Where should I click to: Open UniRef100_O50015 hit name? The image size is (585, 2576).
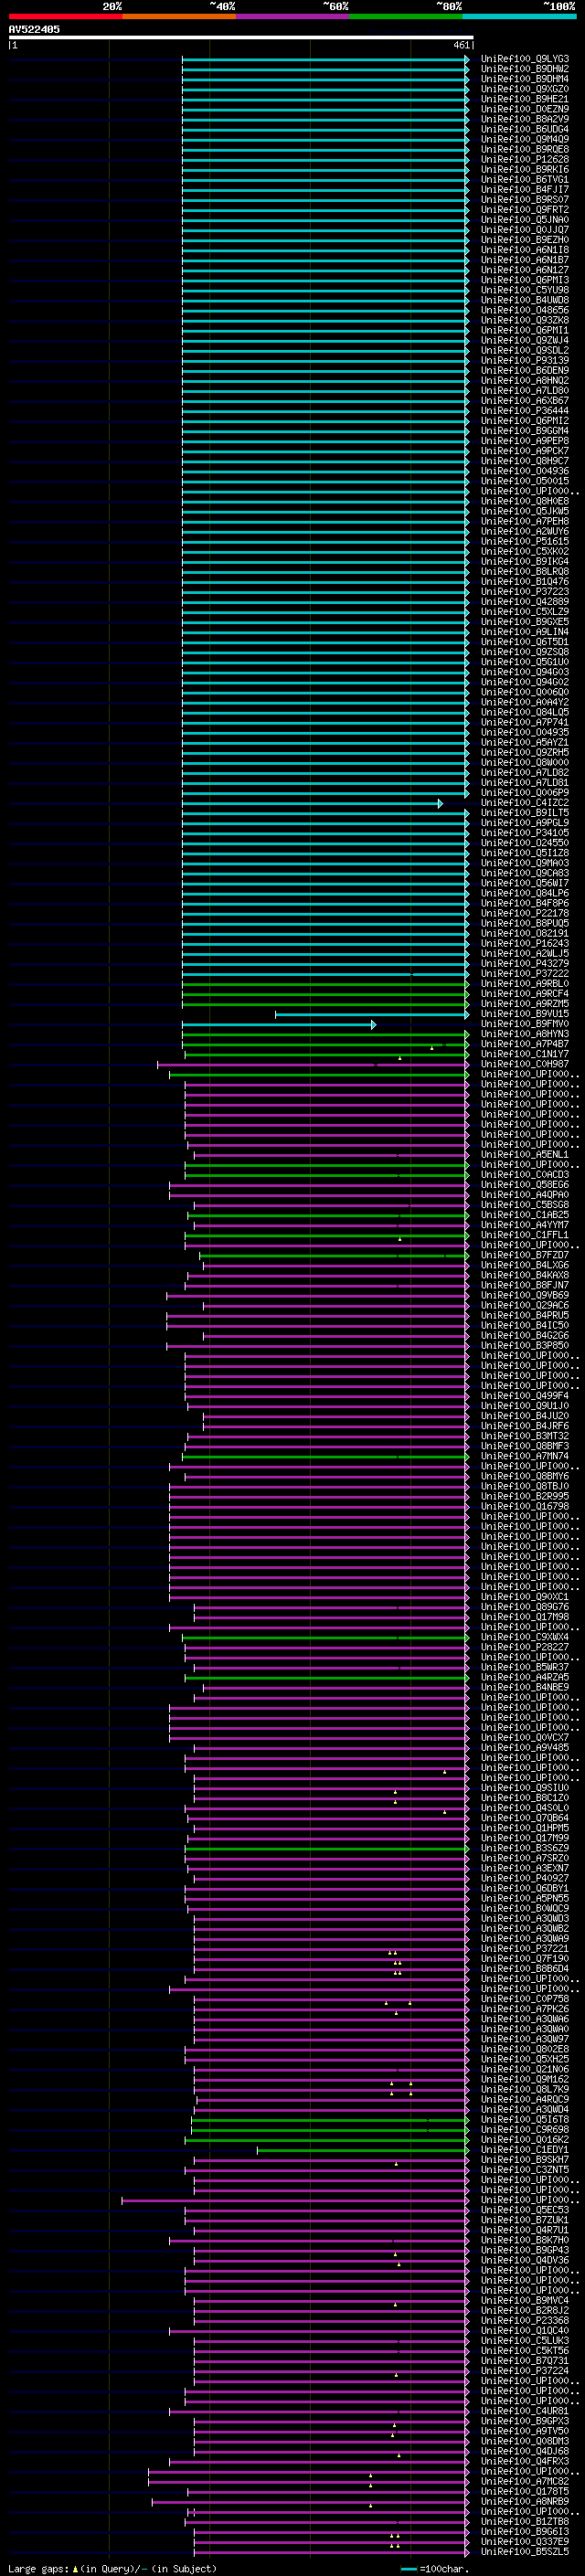[525, 481]
